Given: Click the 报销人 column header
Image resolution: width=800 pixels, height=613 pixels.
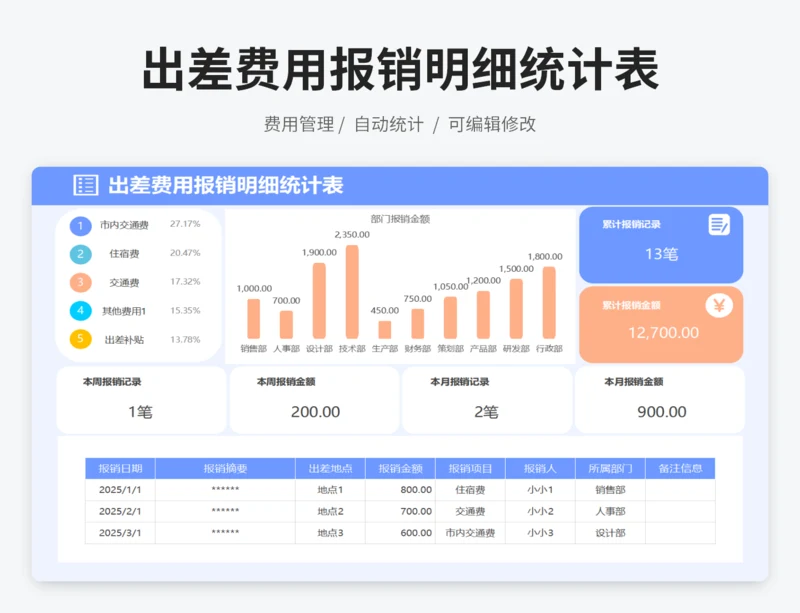Looking at the screenshot, I should pyautogui.click(x=540, y=469).
